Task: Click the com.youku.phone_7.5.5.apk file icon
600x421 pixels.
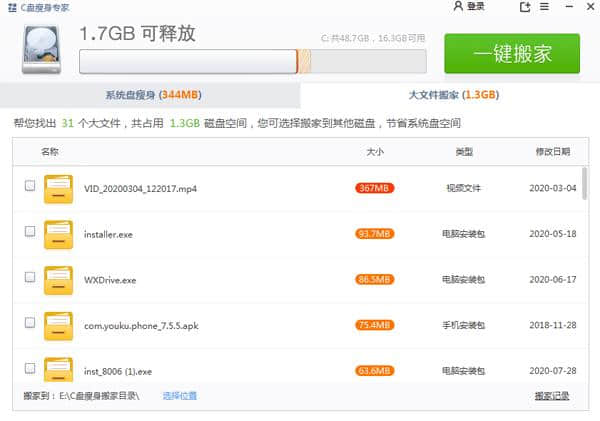Action: [x=58, y=325]
